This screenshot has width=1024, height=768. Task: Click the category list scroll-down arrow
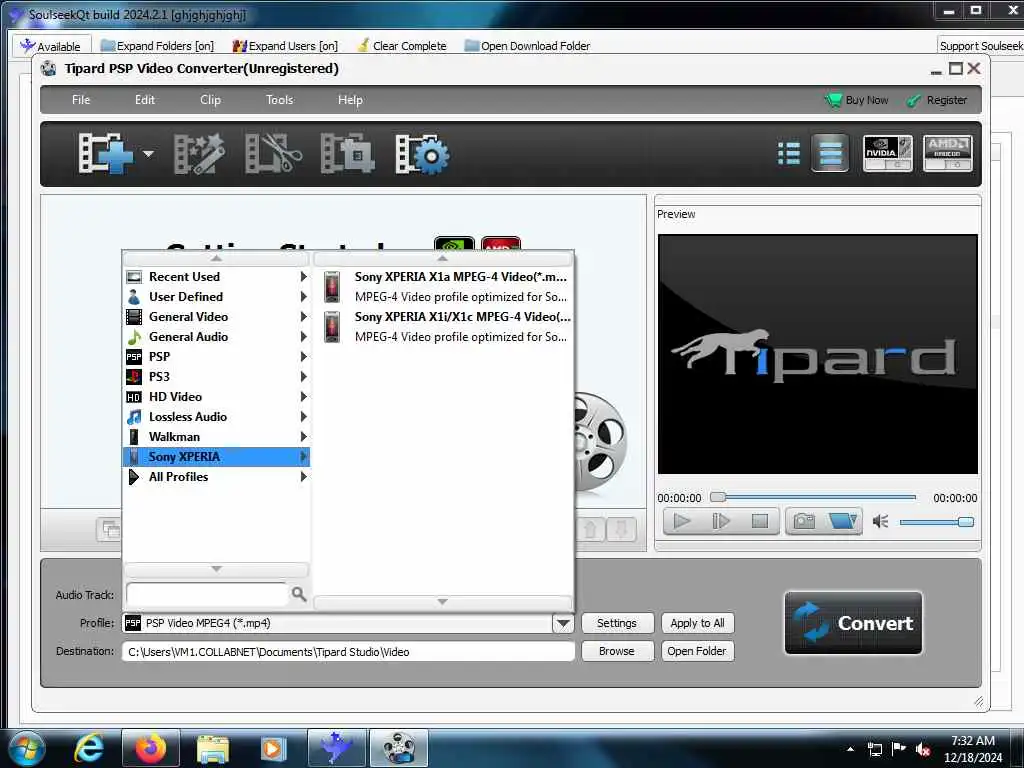tap(216, 569)
